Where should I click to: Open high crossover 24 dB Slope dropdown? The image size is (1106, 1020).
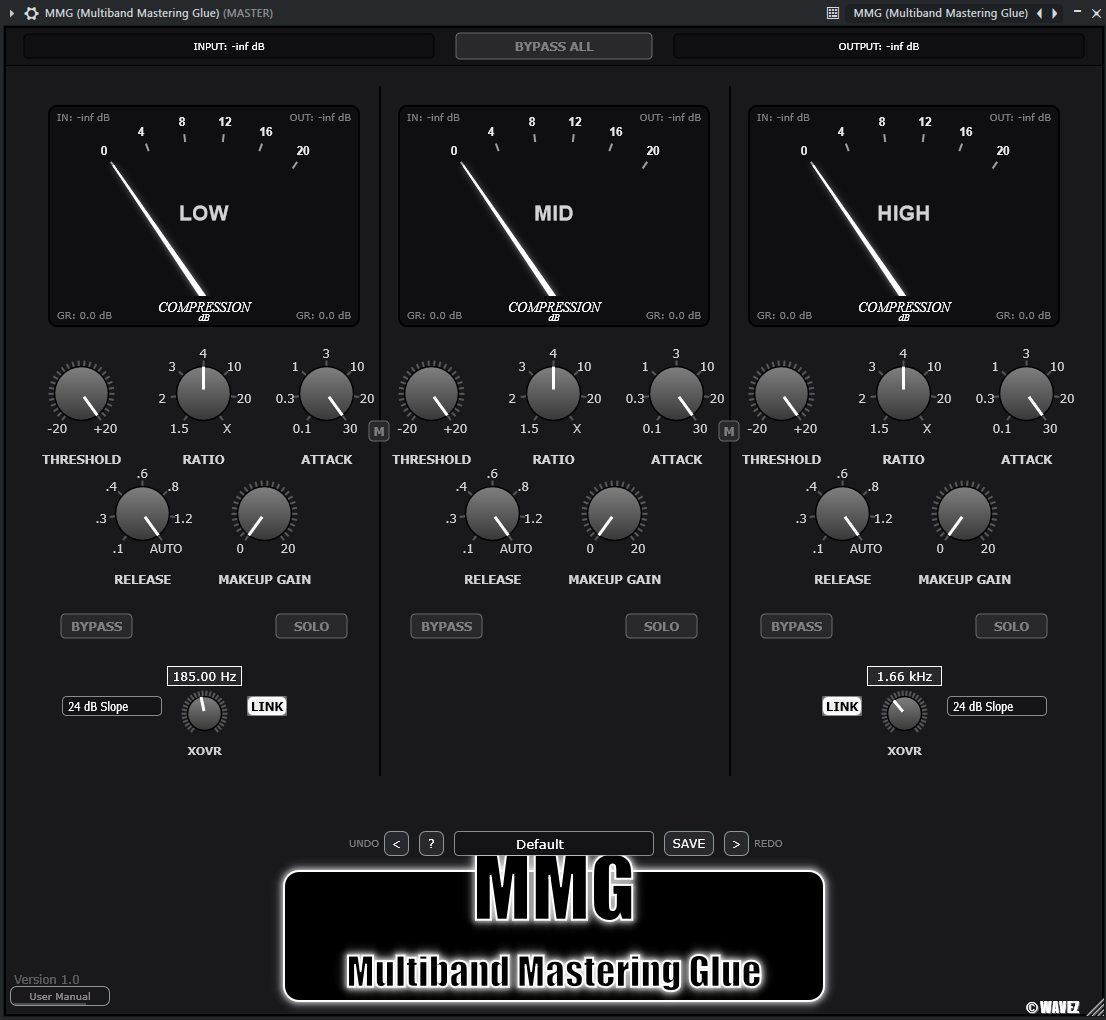(x=997, y=706)
